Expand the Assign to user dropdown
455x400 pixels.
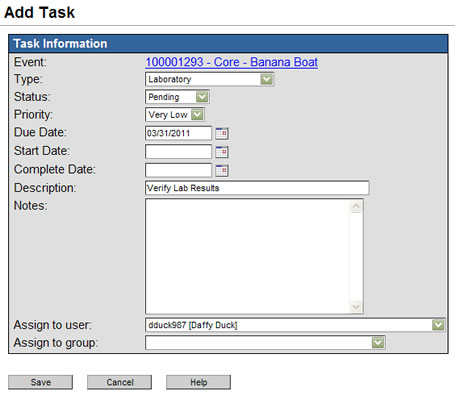point(438,325)
